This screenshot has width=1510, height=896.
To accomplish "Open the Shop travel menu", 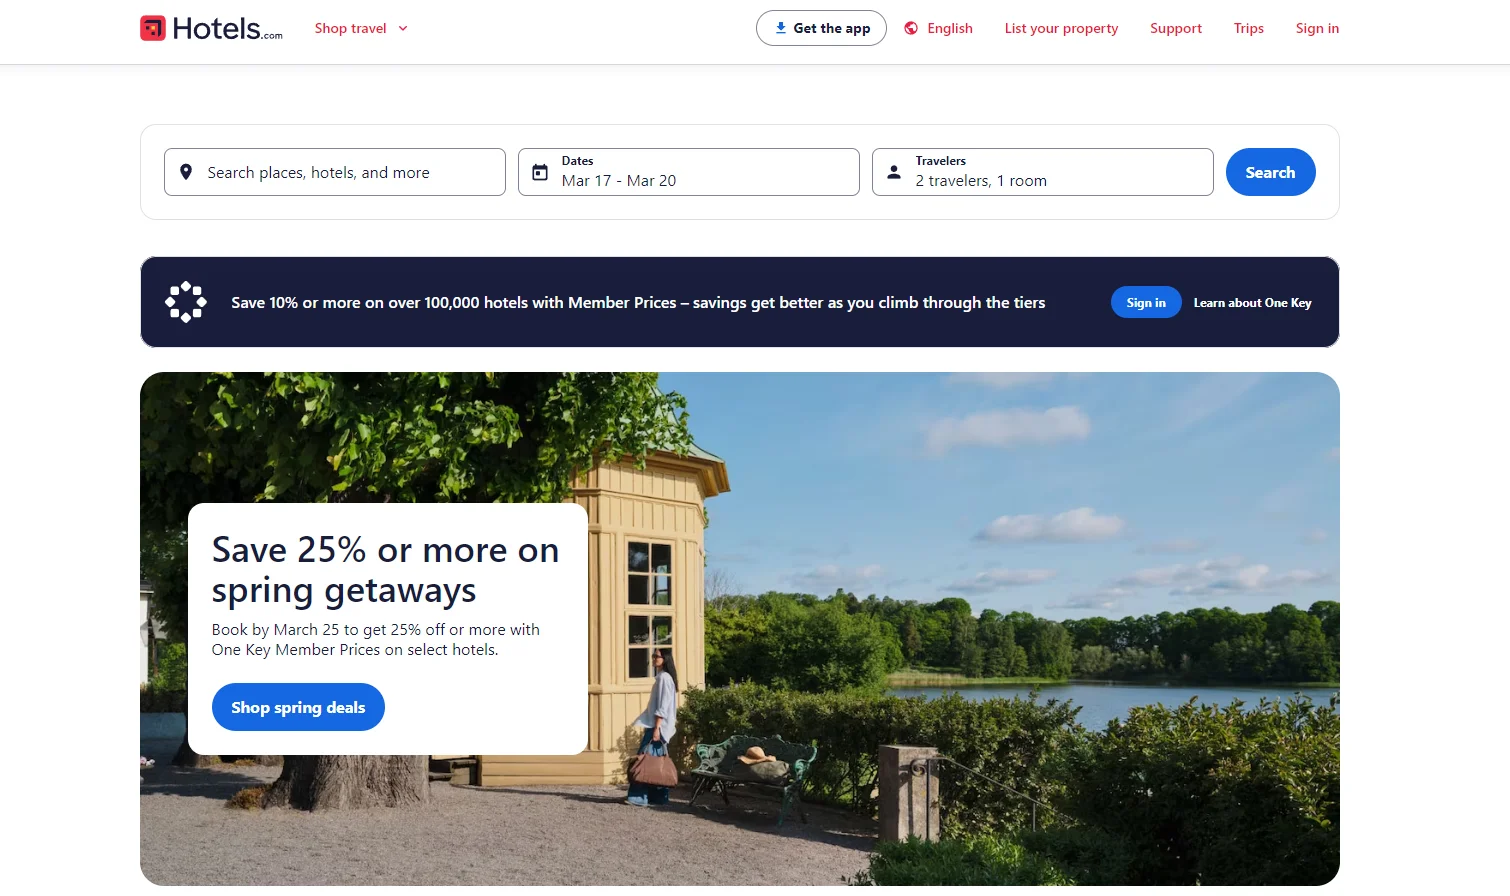I will coord(361,28).
